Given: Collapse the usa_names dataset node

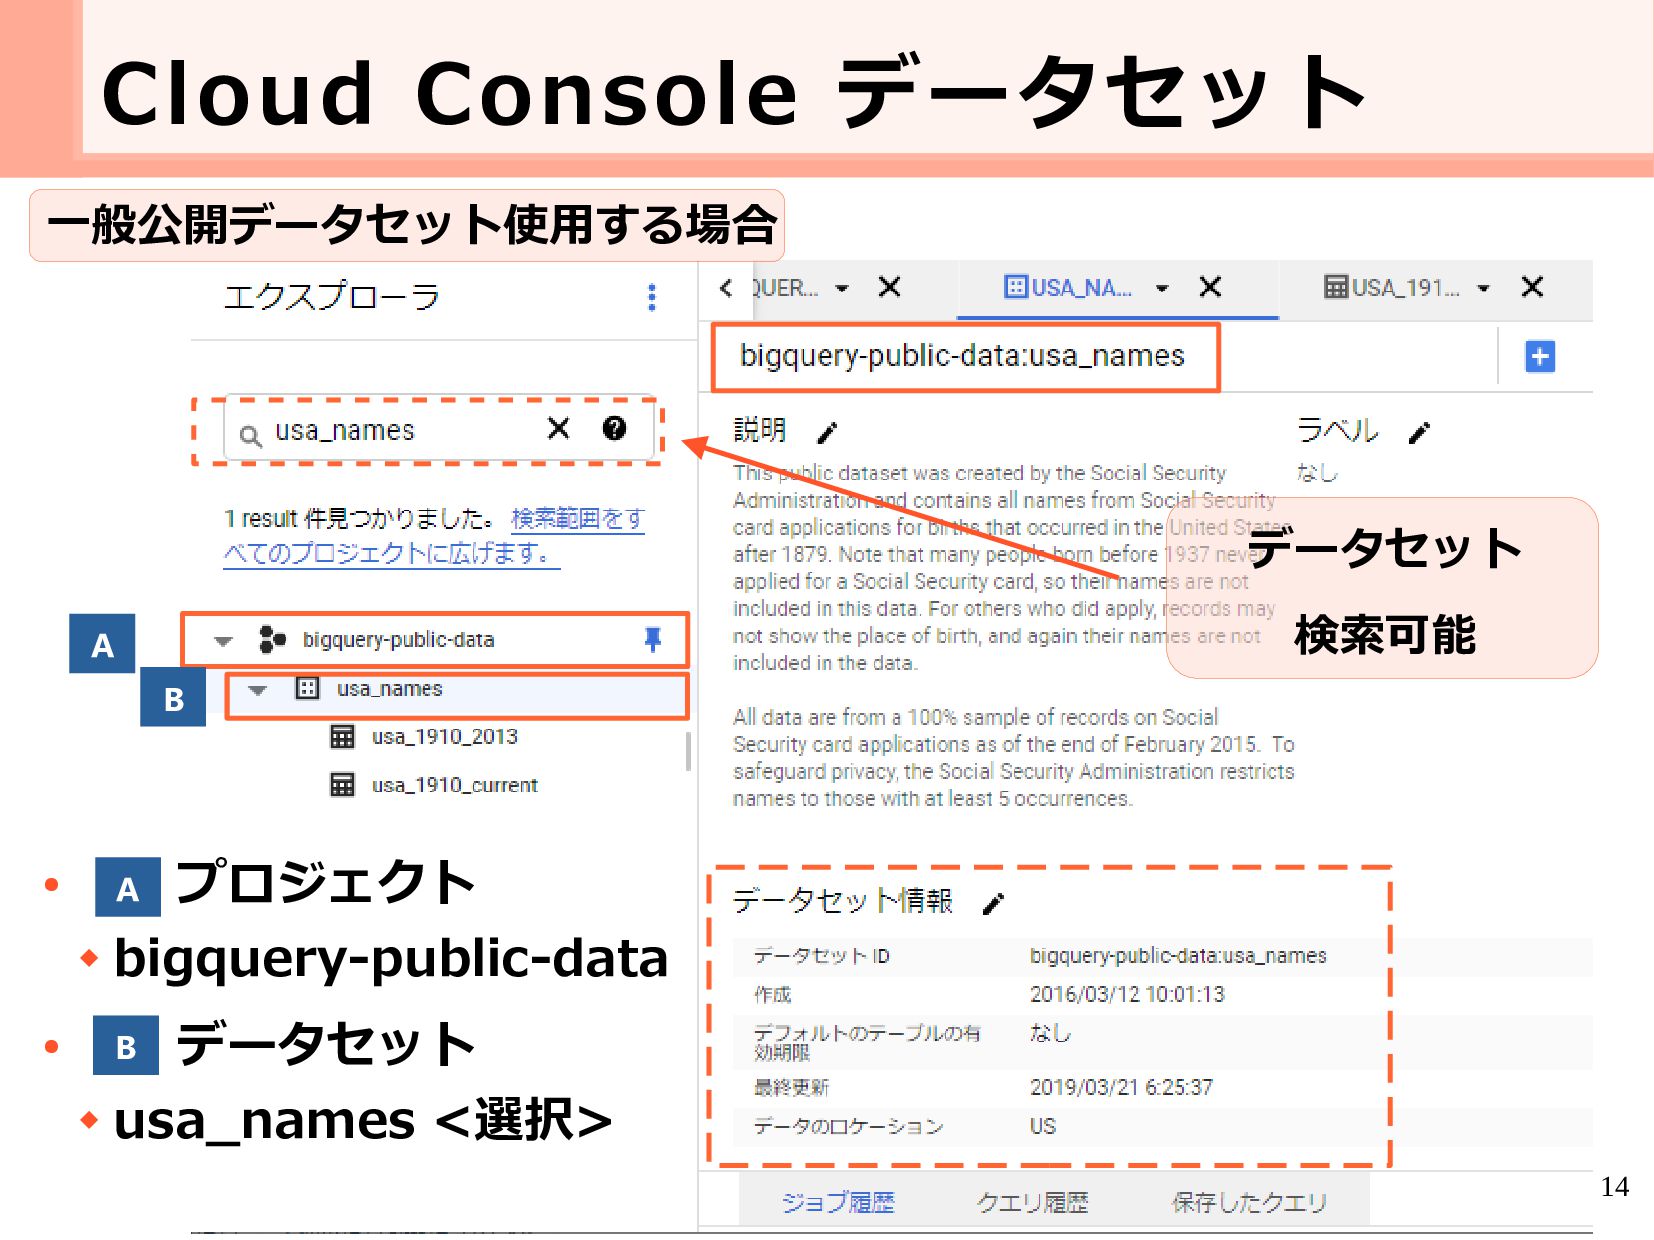Looking at the screenshot, I should [x=258, y=690].
